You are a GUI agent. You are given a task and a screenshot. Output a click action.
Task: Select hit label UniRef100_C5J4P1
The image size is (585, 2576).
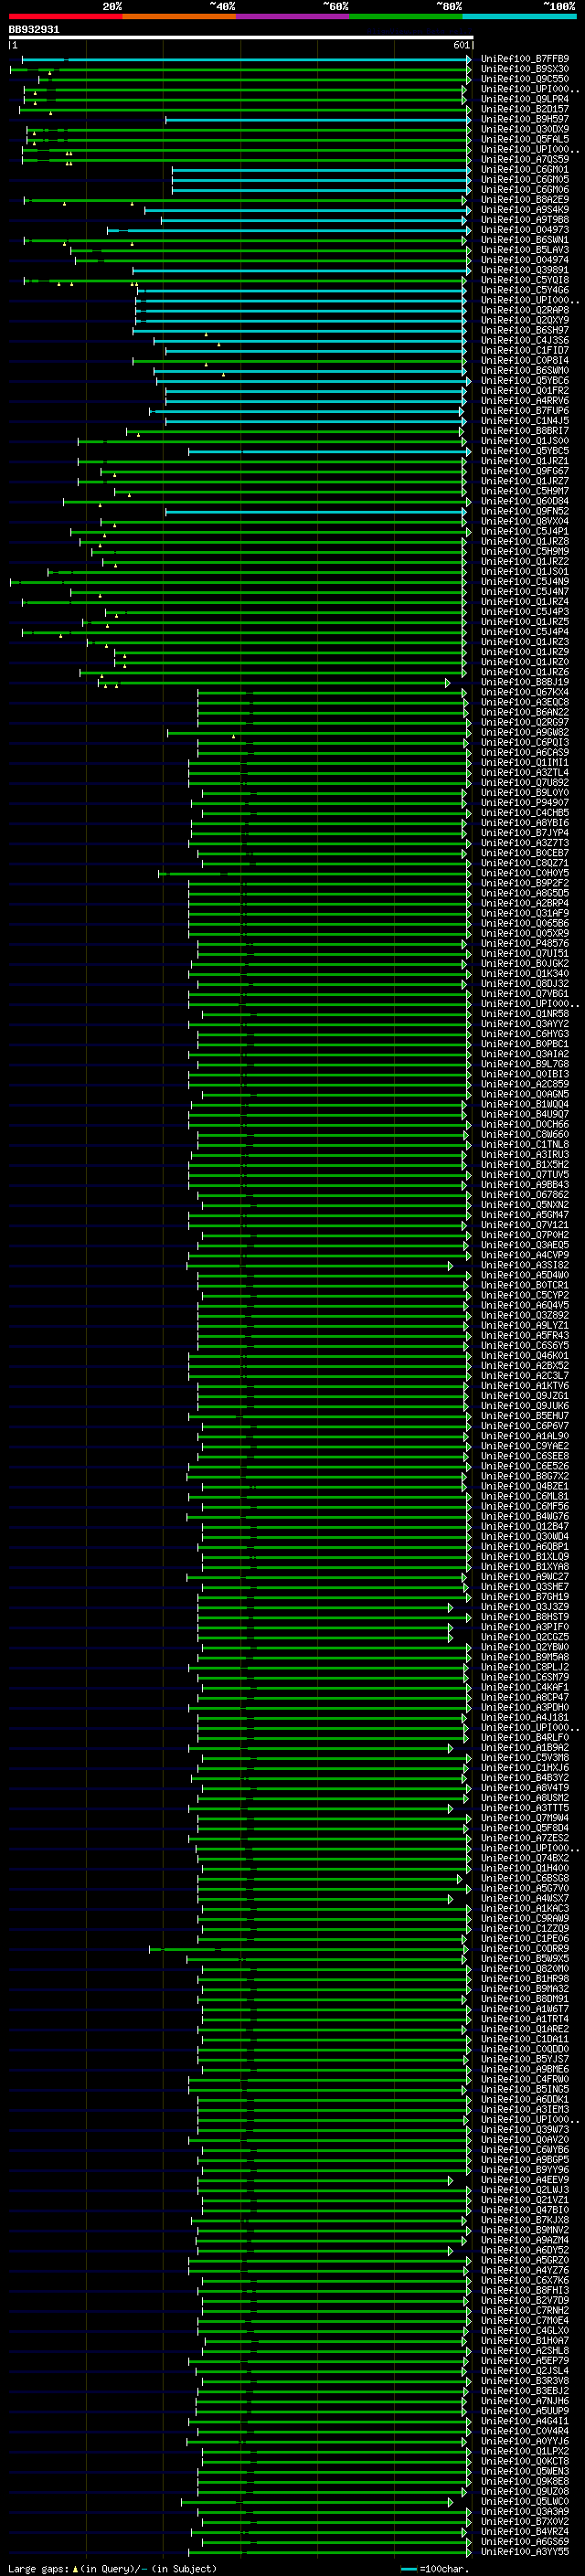coord(525,532)
